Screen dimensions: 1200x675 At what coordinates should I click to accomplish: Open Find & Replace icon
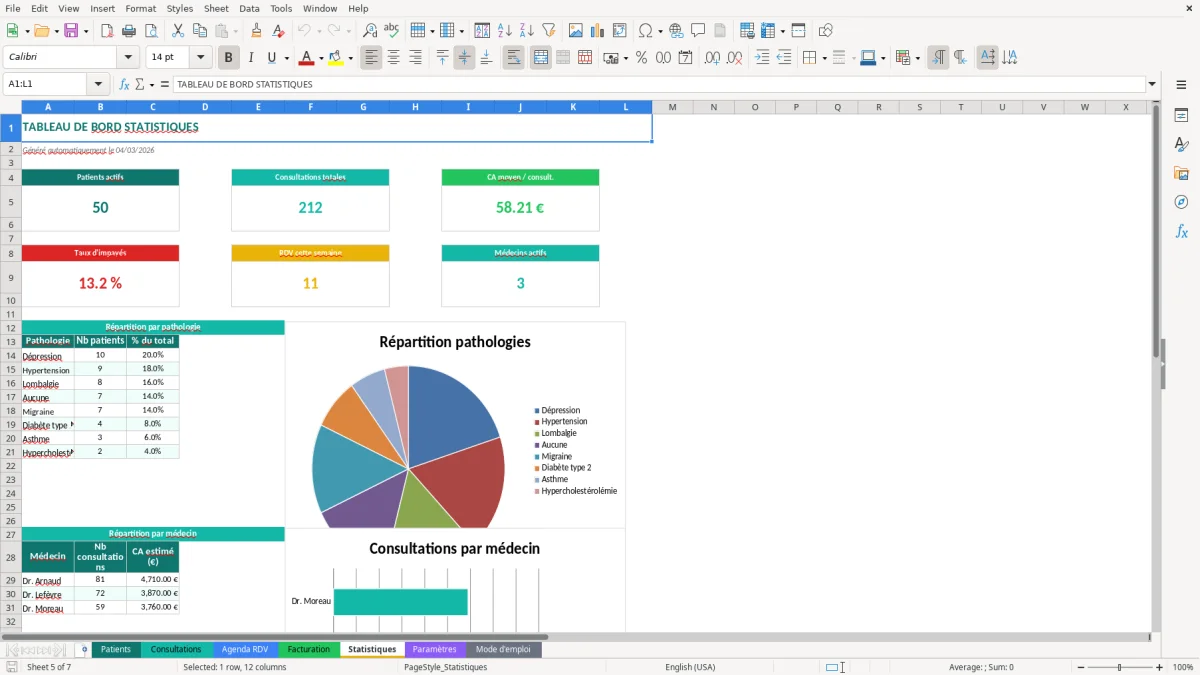point(370,31)
